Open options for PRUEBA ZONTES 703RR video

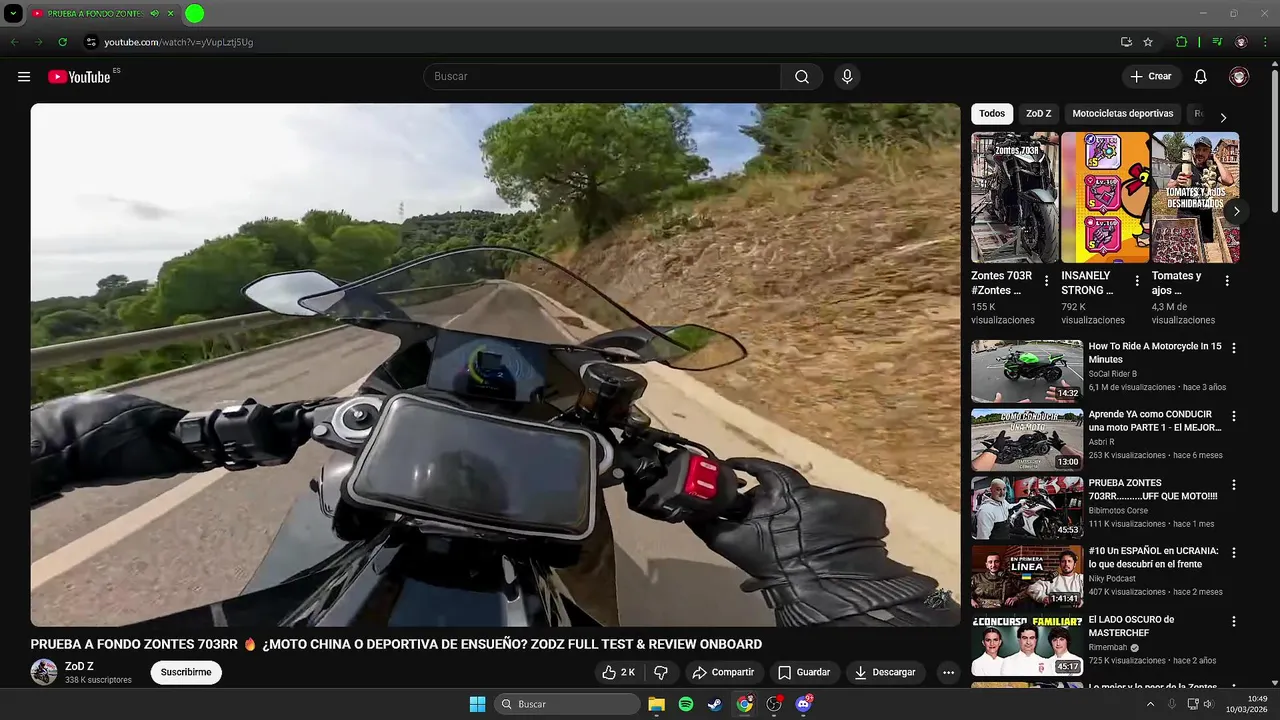point(1234,484)
